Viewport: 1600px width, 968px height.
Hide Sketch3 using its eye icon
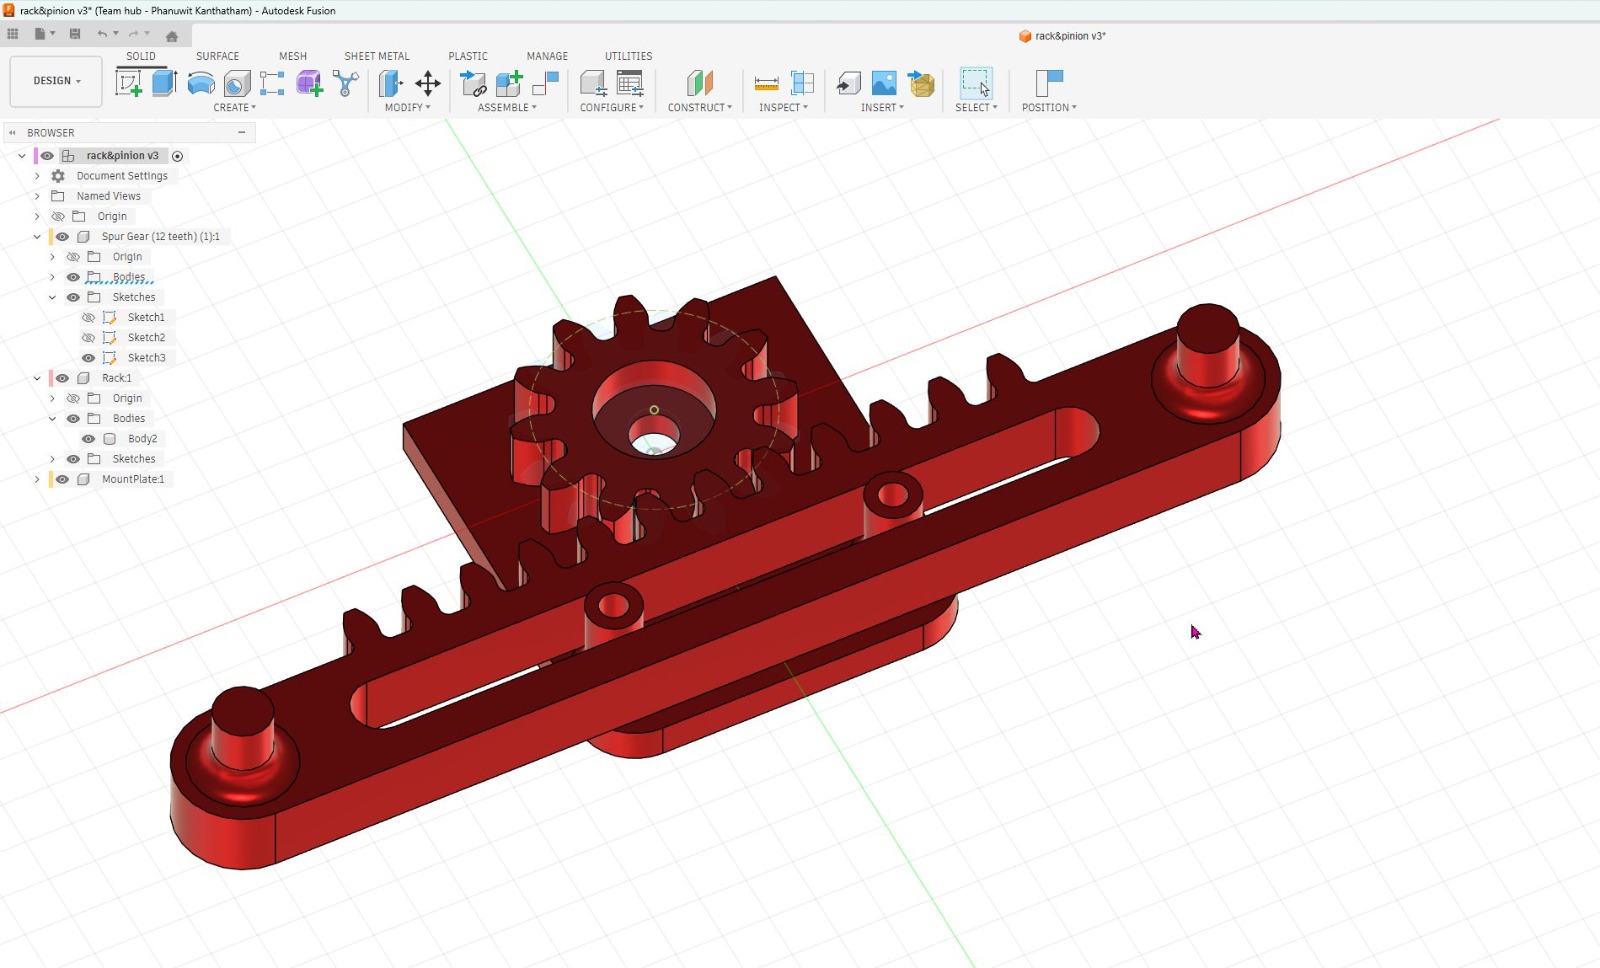pyautogui.click(x=88, y=358)
